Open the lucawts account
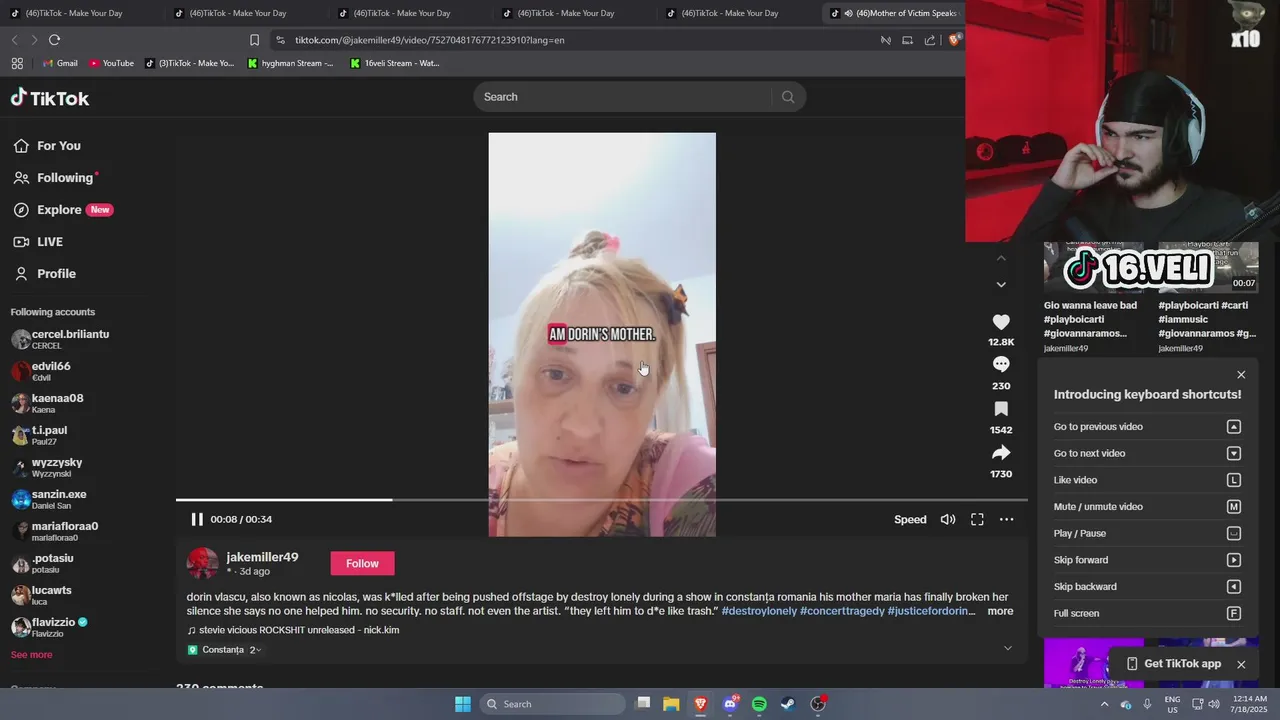This screenshot has width=1280, height=720. pyautogui.click(x=42, y=595)
